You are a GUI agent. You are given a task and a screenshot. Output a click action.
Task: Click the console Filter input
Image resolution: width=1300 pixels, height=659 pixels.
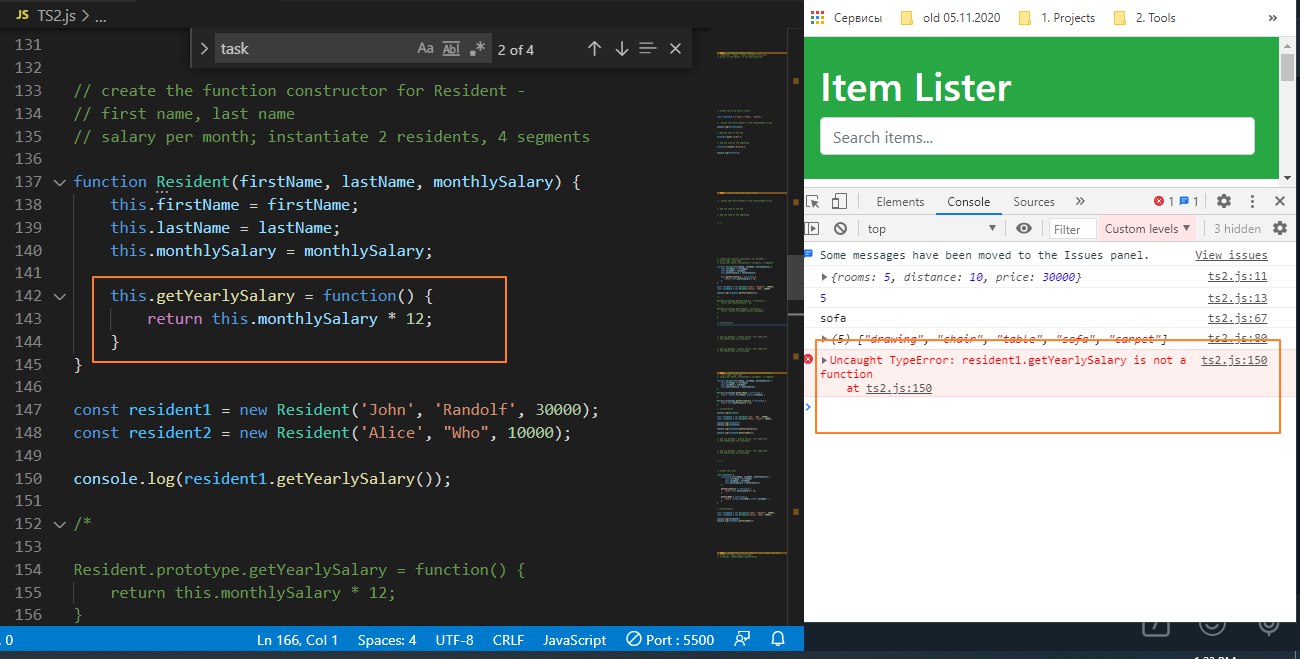point(1074,229)
